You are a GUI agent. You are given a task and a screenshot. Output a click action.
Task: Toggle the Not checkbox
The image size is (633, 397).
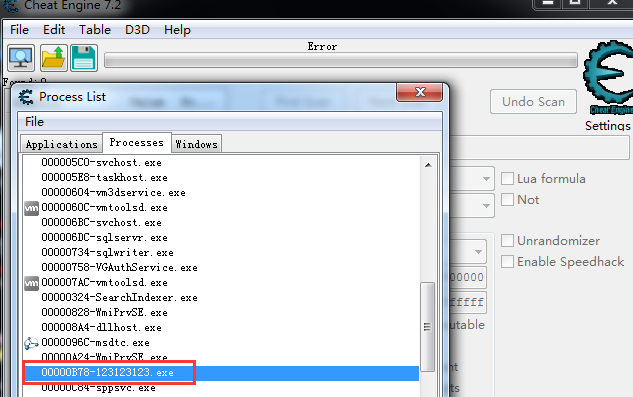pos(507,200)
